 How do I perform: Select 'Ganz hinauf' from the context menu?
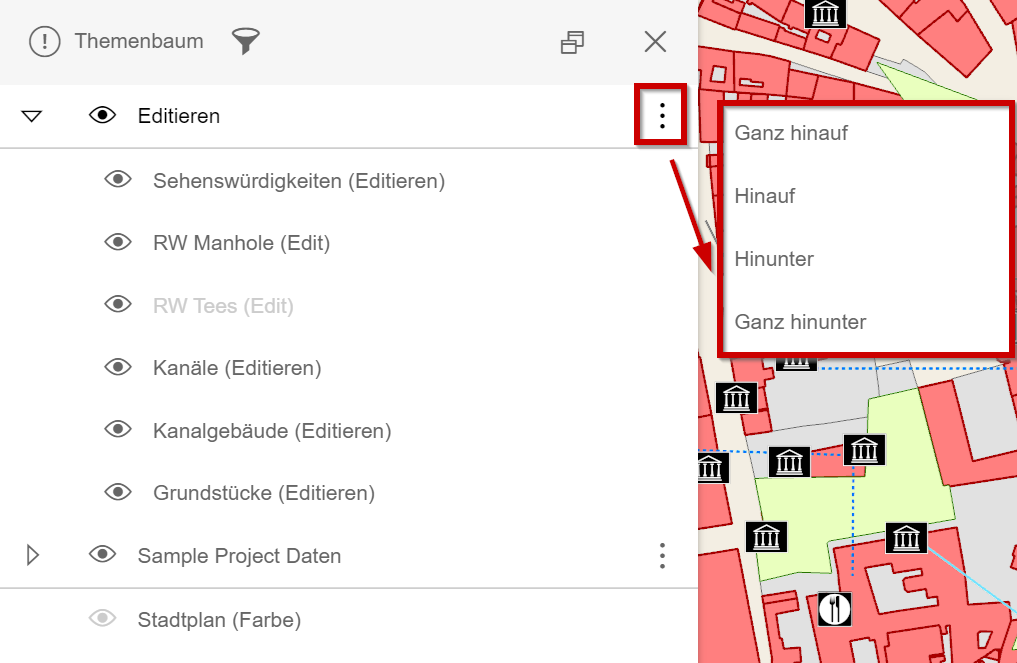point(791,132)
